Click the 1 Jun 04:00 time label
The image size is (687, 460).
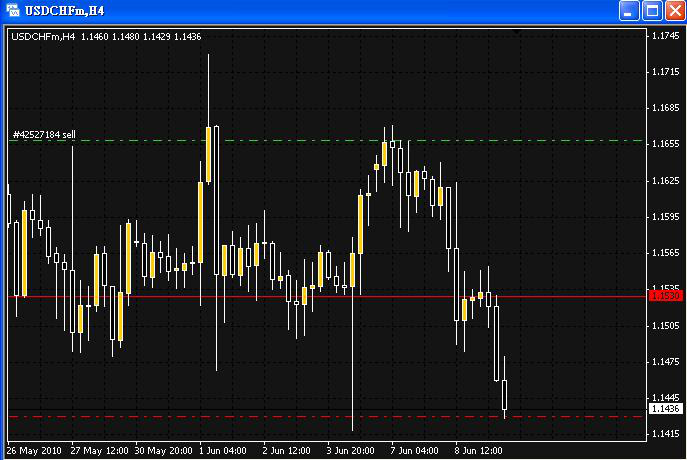point(223,451)
